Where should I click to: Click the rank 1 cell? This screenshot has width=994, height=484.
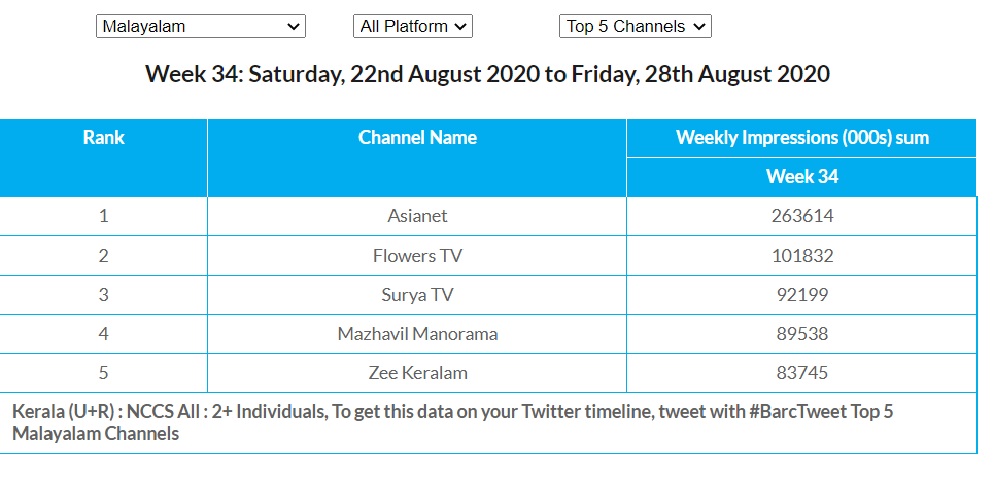[x=104, y=216]
